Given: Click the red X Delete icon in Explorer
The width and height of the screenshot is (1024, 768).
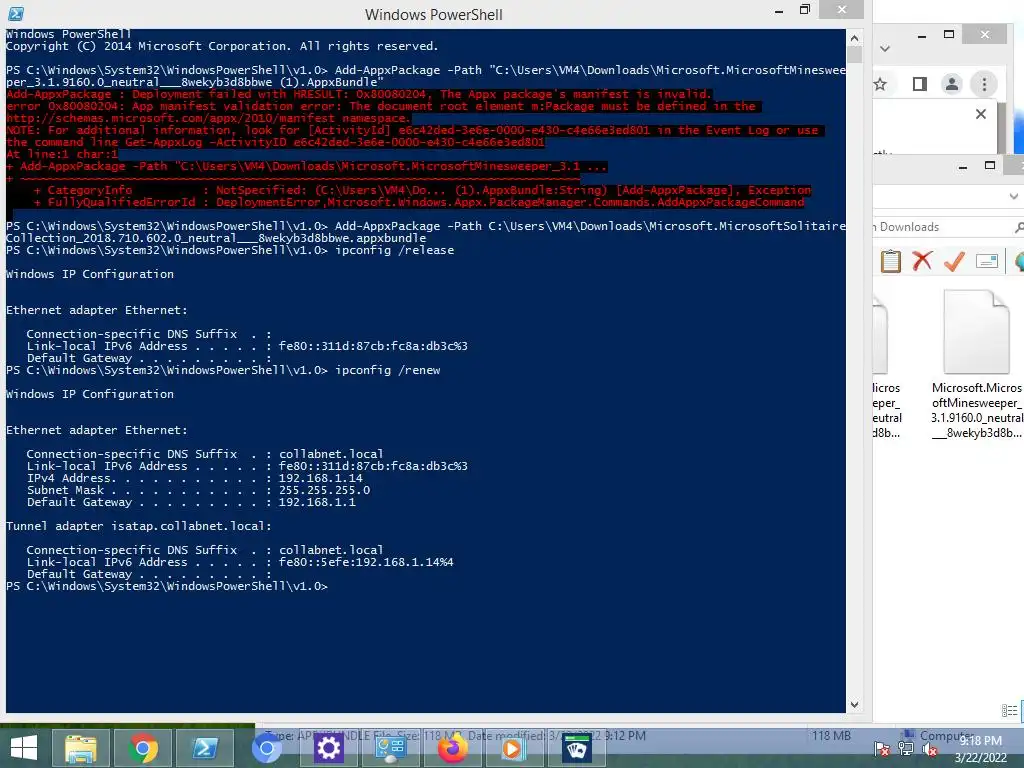Looking at the screenshot, I should pos(922,261).
